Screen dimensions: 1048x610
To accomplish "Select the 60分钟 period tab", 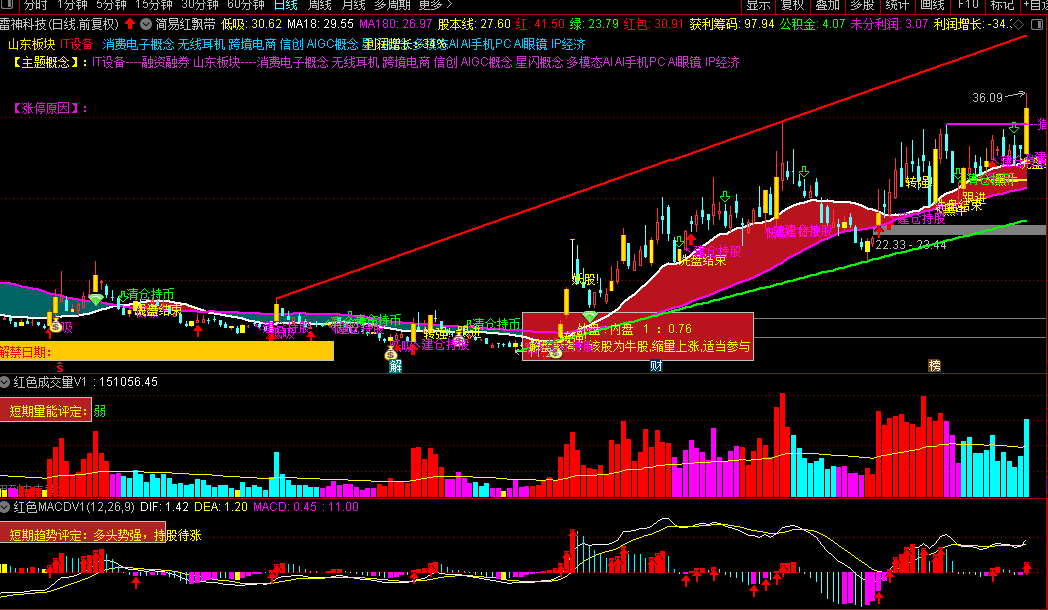I will click(246, 5).
